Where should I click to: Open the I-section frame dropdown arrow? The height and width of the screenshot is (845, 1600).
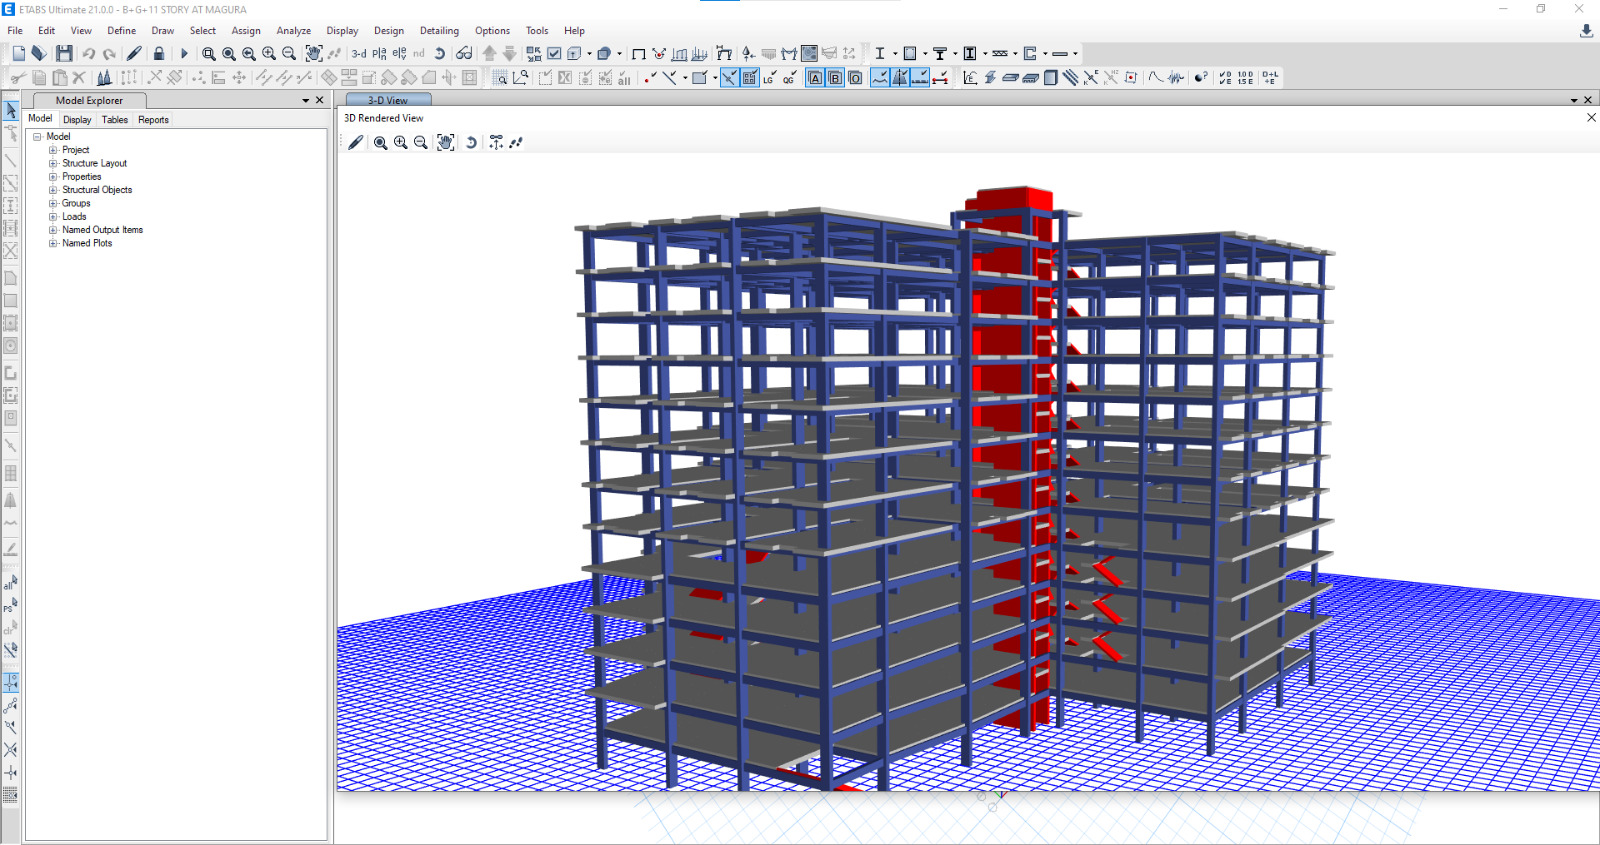[895, 54]
